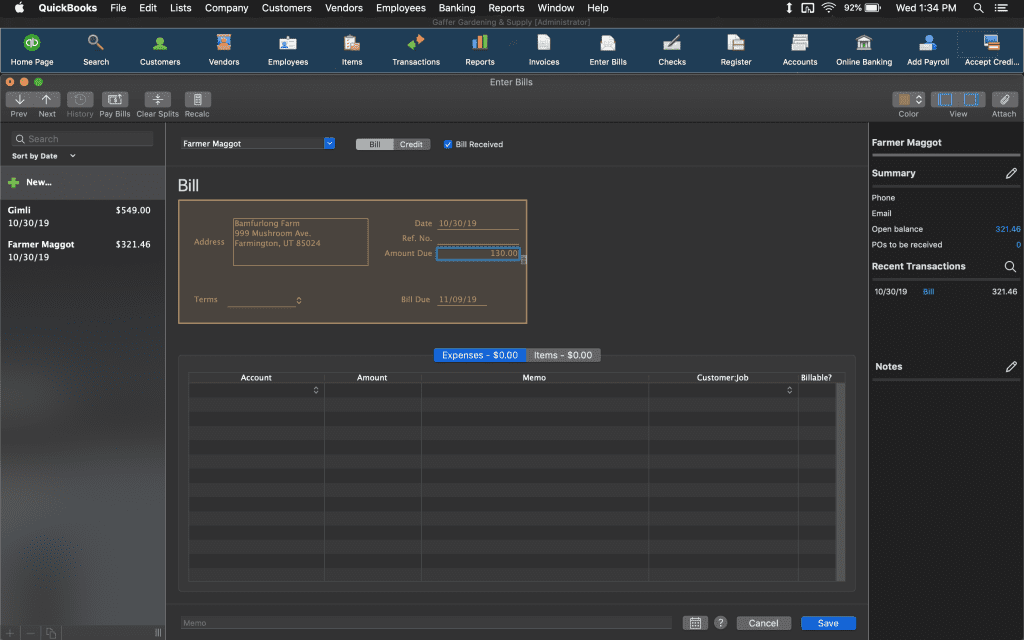Screen dimensions: 1024x640
Task: Open the Lists menu
Action: pyautogui.click(x=181, y=8)
